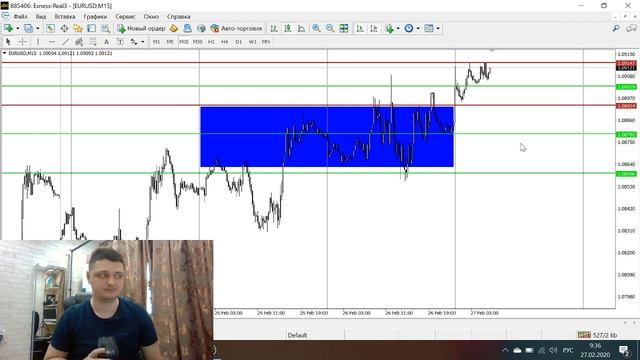The height and width of the screenshot is (360, 640).
Task: Expand the triangle beside EURUSD,M15 title
Action: coord(4,53)
